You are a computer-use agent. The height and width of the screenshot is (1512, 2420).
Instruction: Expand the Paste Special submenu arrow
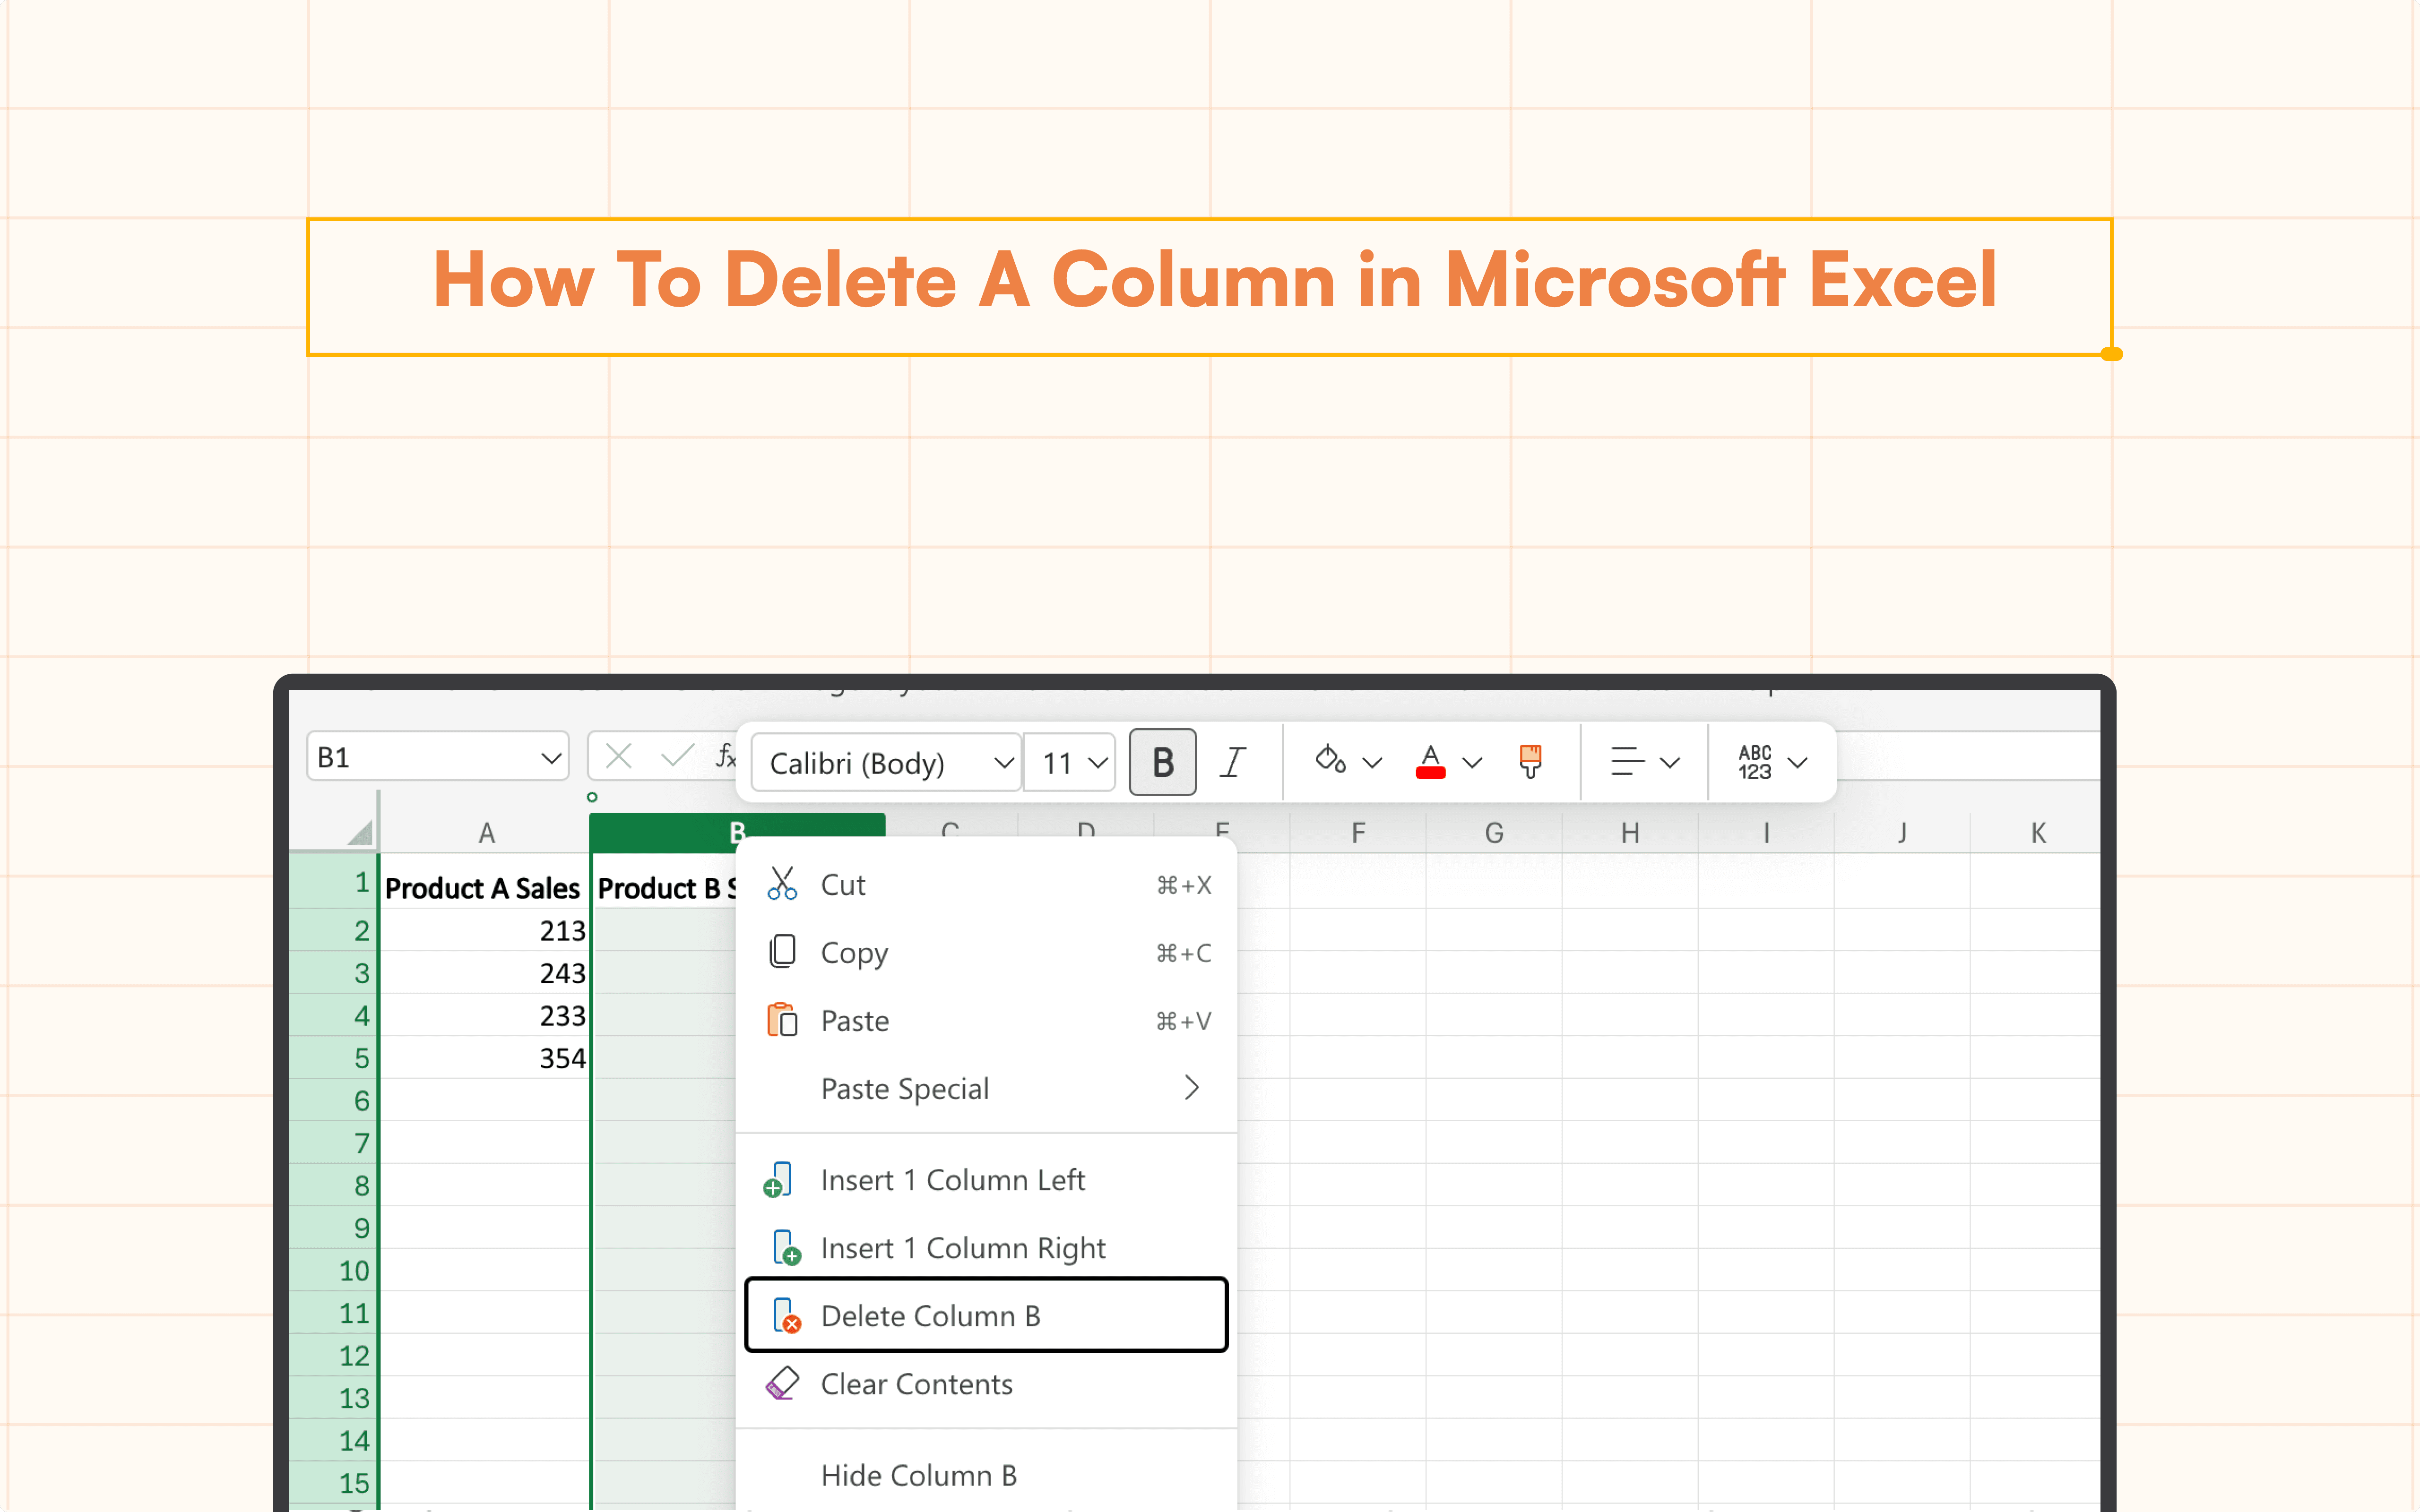1191,1088
